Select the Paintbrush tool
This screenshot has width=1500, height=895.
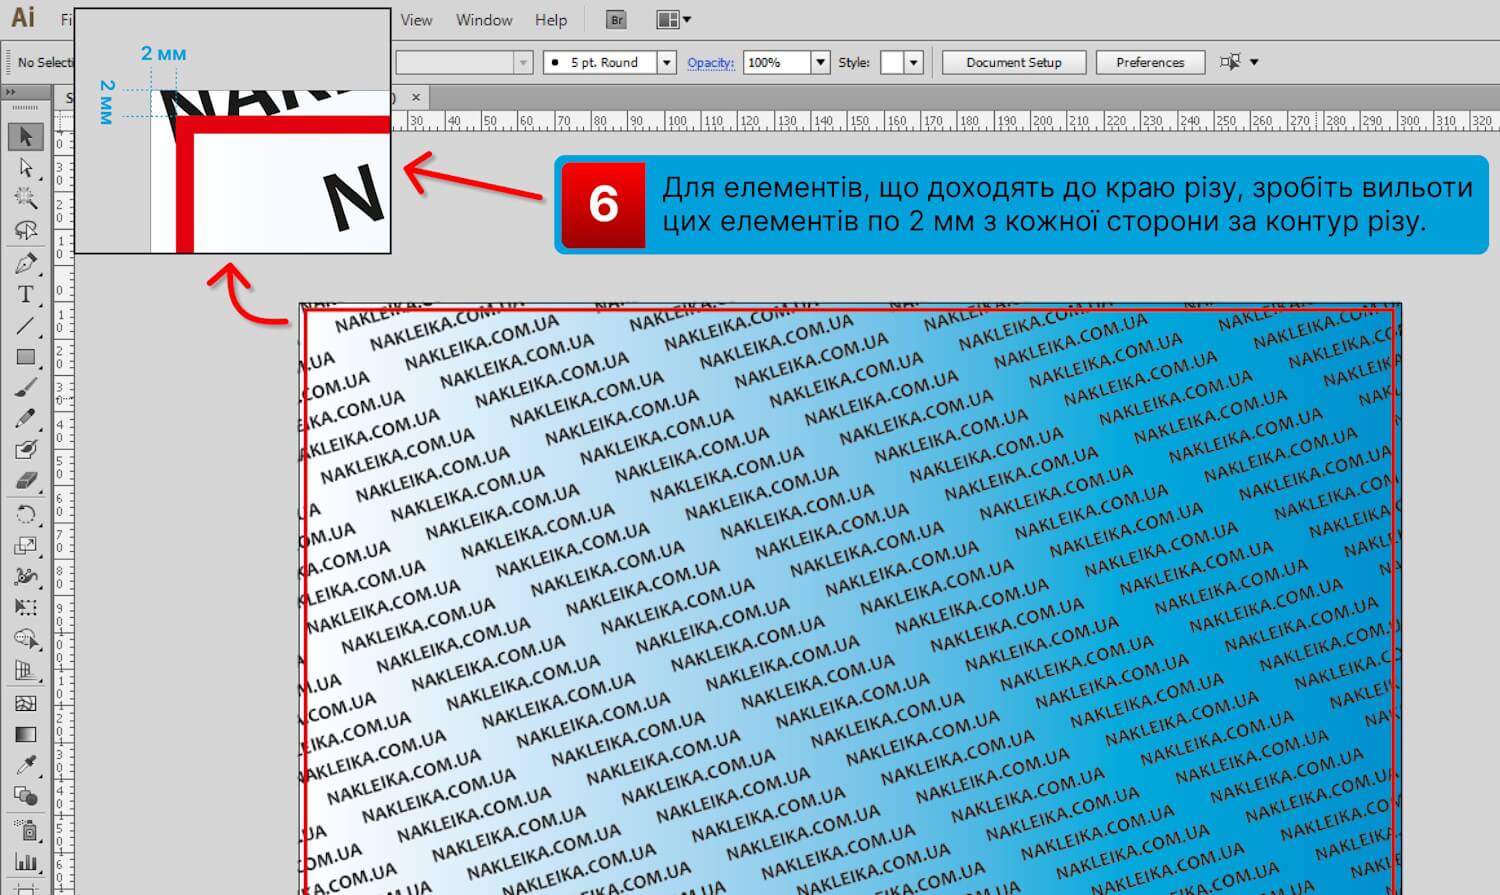(x=26, y=388)
